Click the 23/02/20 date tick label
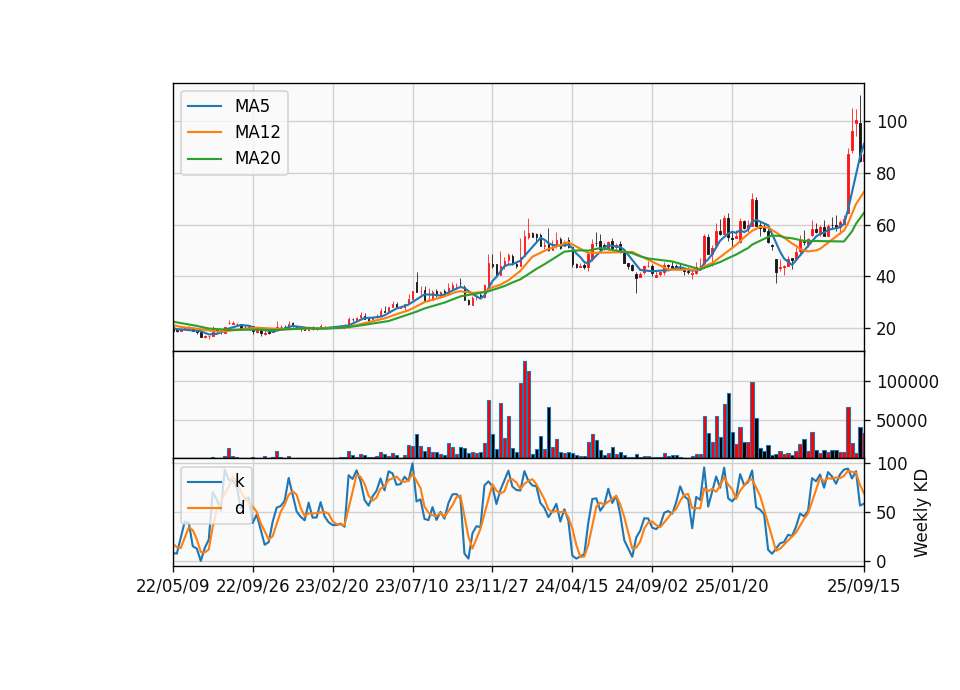 332,587
